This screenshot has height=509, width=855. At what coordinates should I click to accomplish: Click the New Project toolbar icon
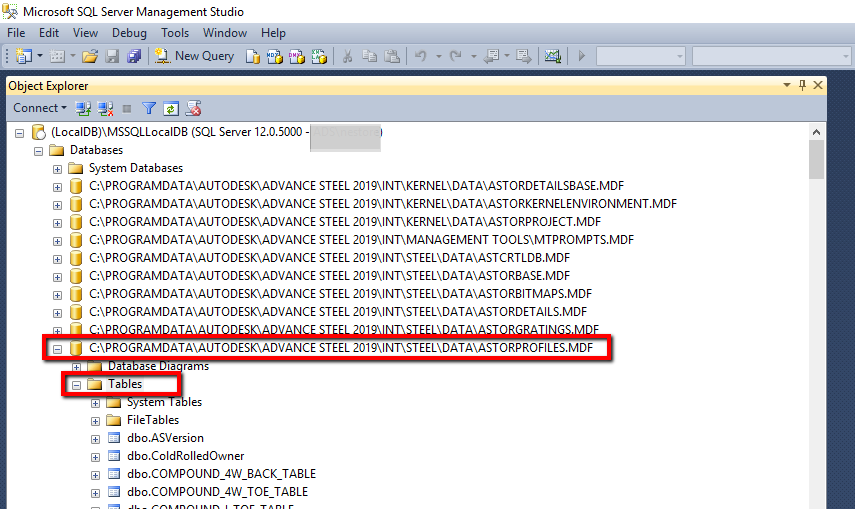point(23,56)
